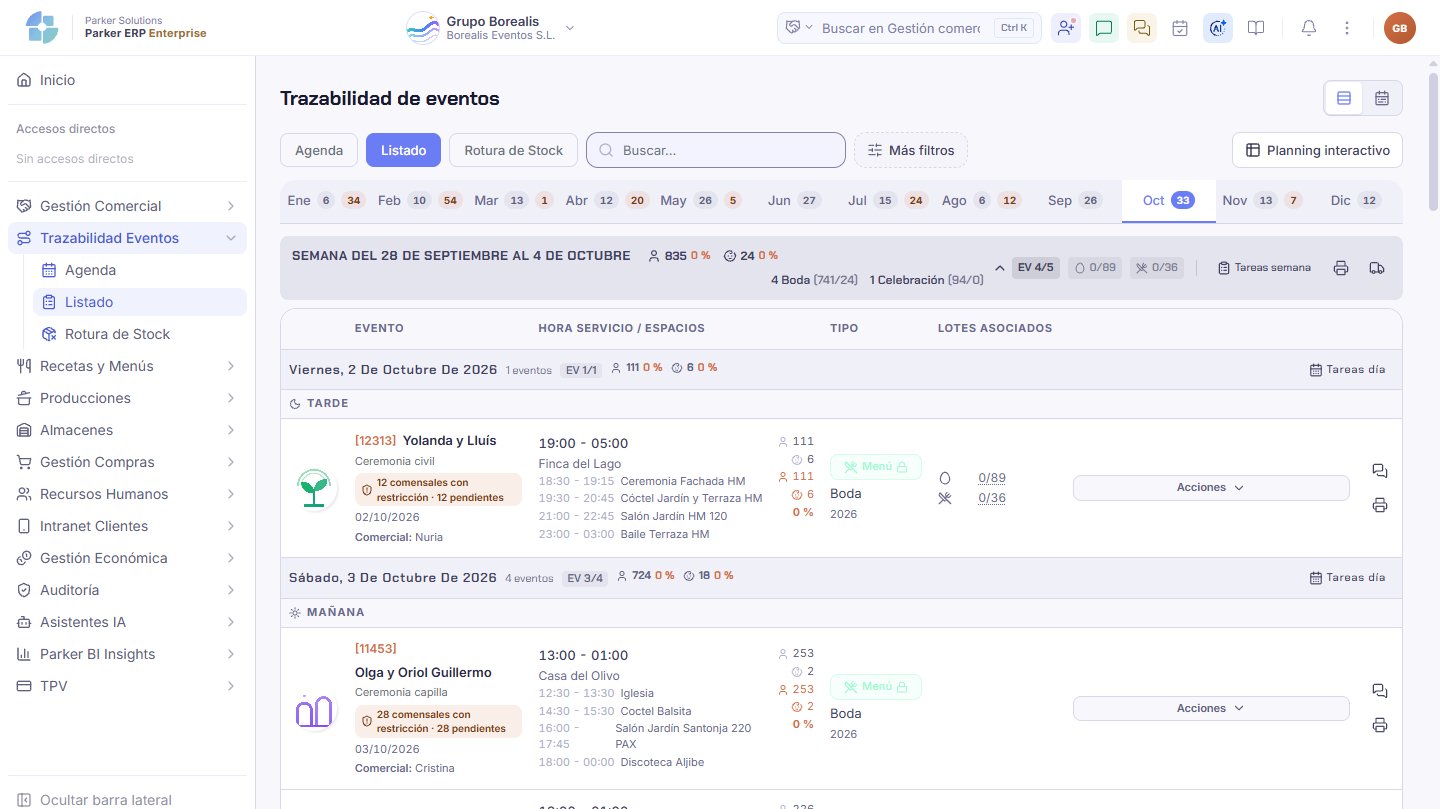Switch to list view layout icon
The width and height of the screenshot is (1440, 809).
point(1344,98)
